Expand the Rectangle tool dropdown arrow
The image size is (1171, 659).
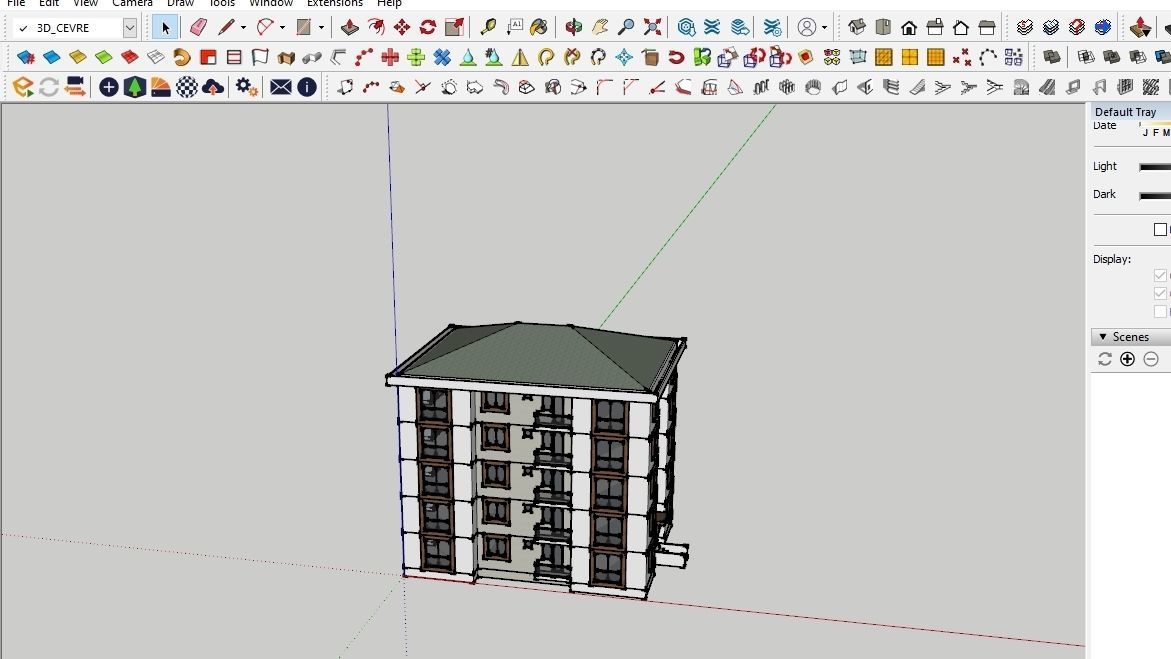point(321,28)
